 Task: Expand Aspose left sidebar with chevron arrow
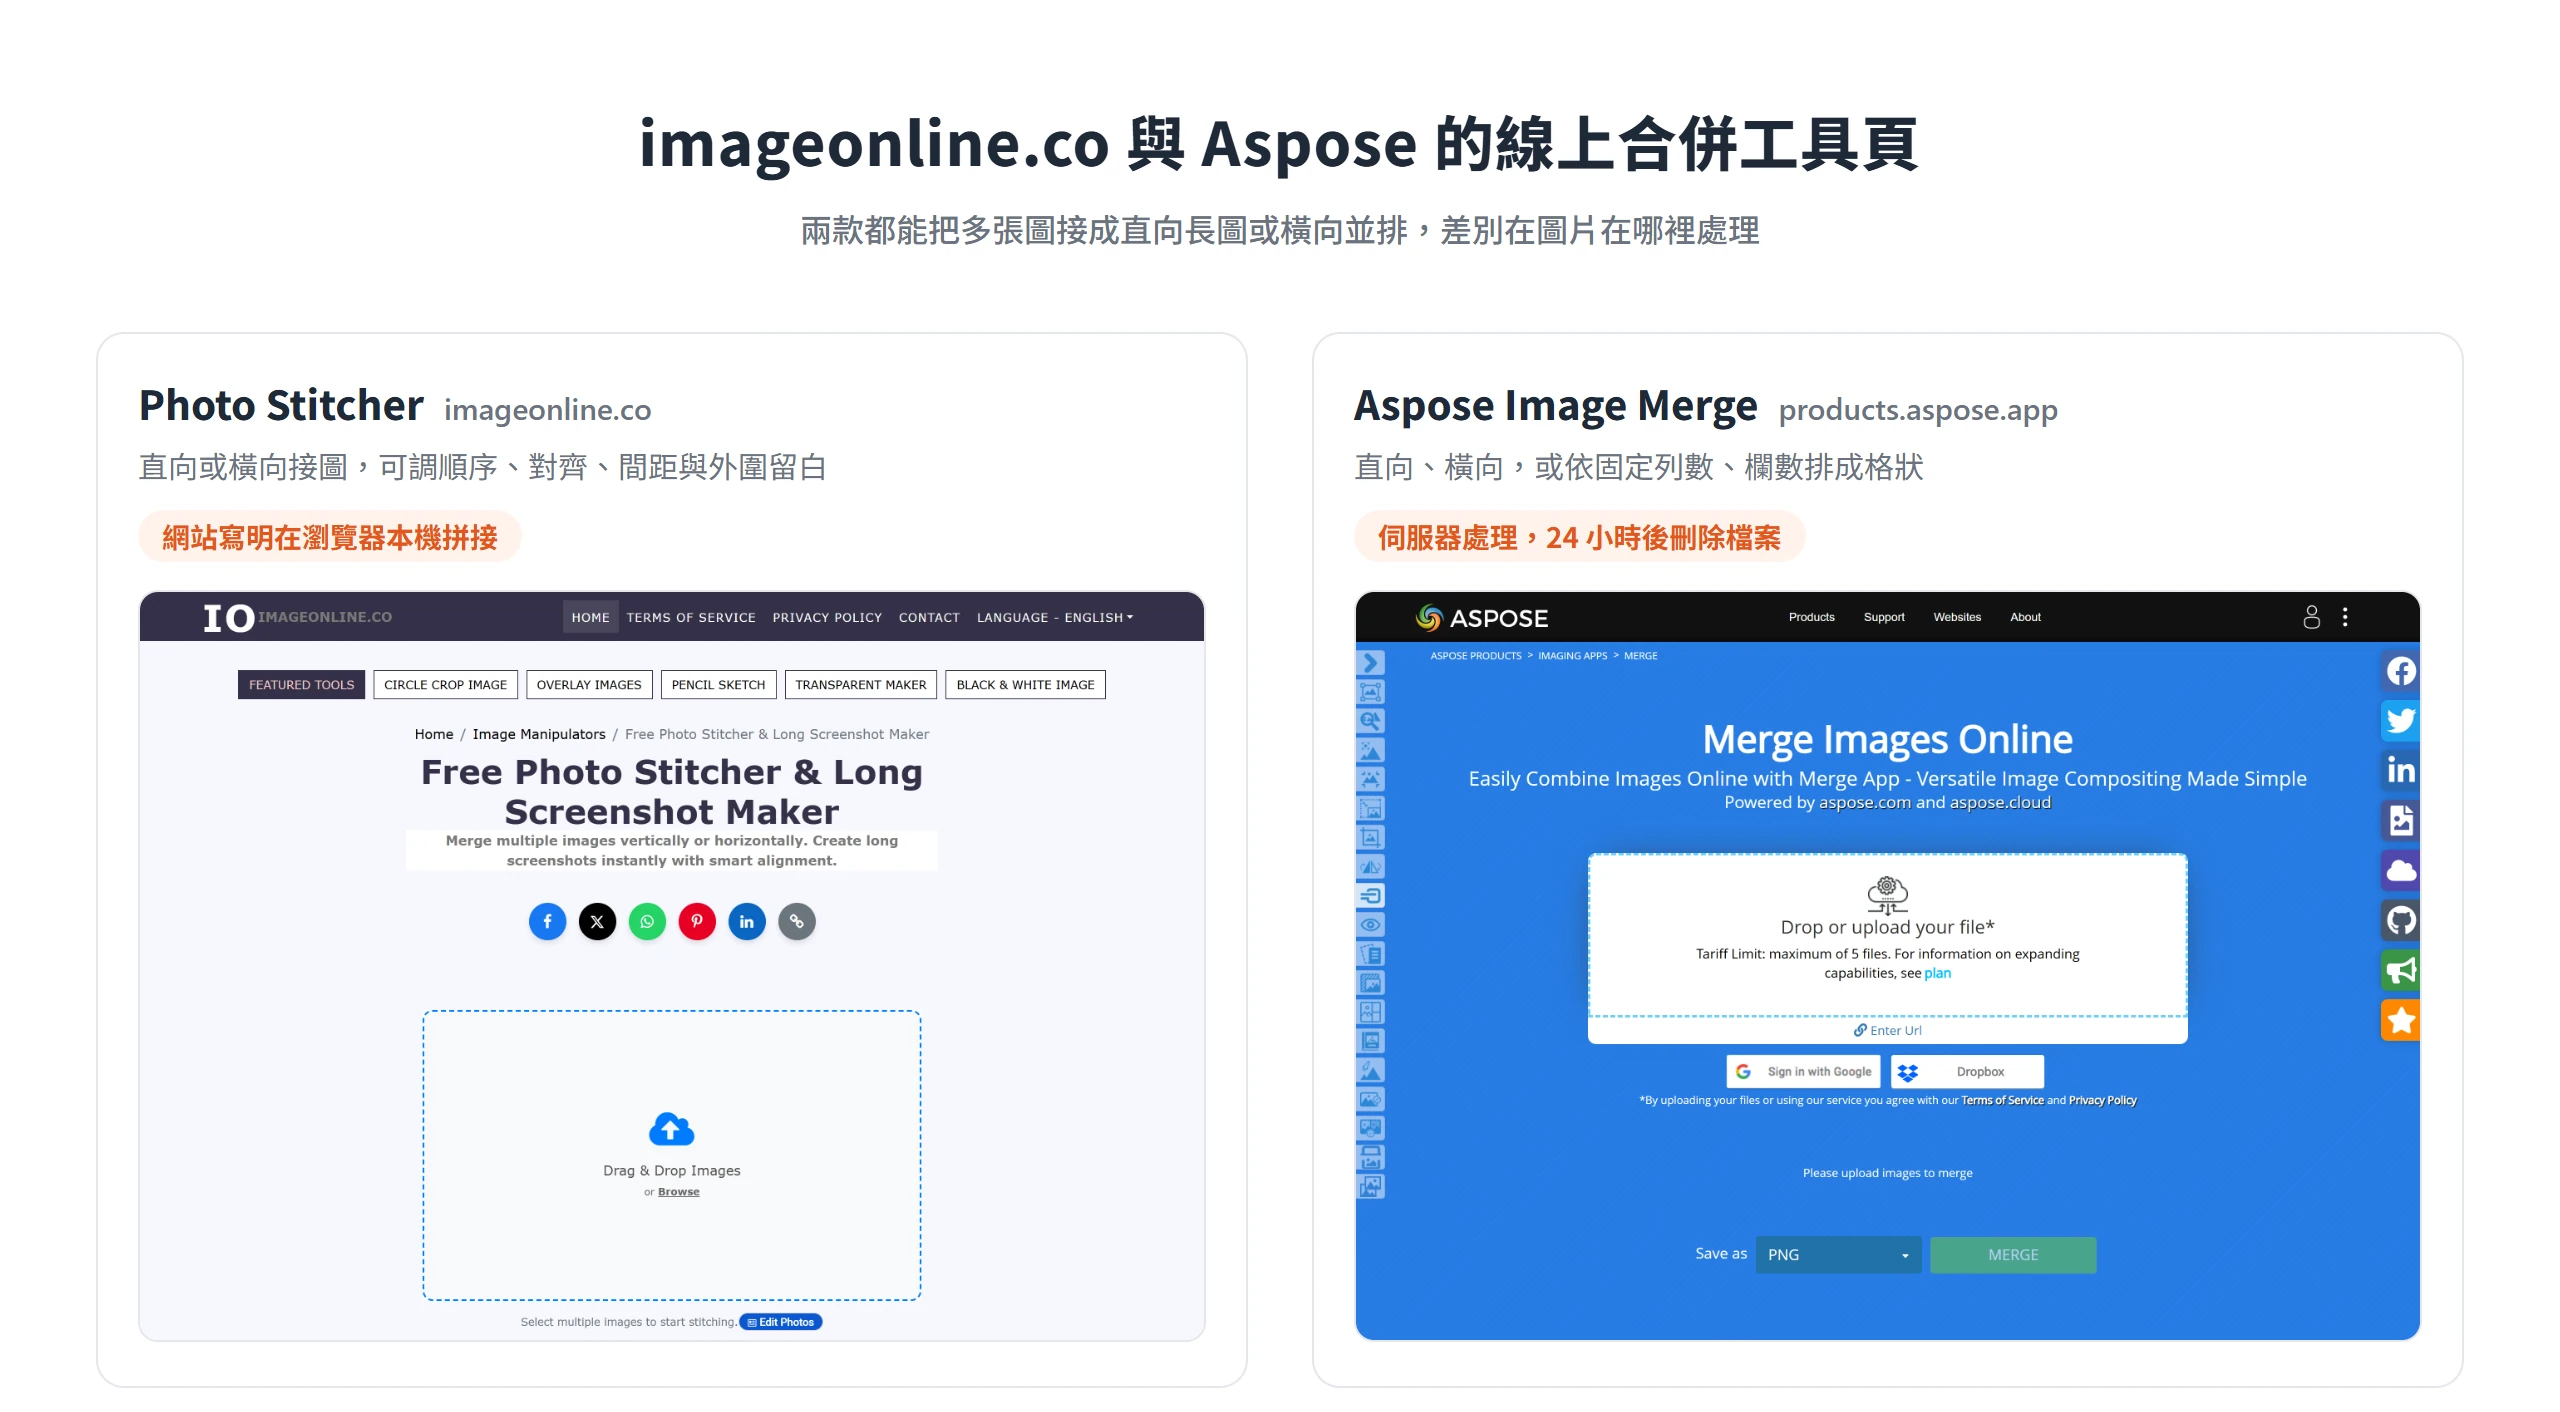click(x=1371, y=663)
